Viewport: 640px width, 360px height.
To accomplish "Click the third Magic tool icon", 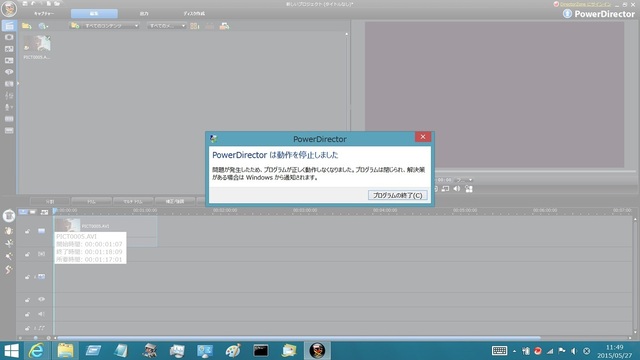I will [x=9, y=243].
